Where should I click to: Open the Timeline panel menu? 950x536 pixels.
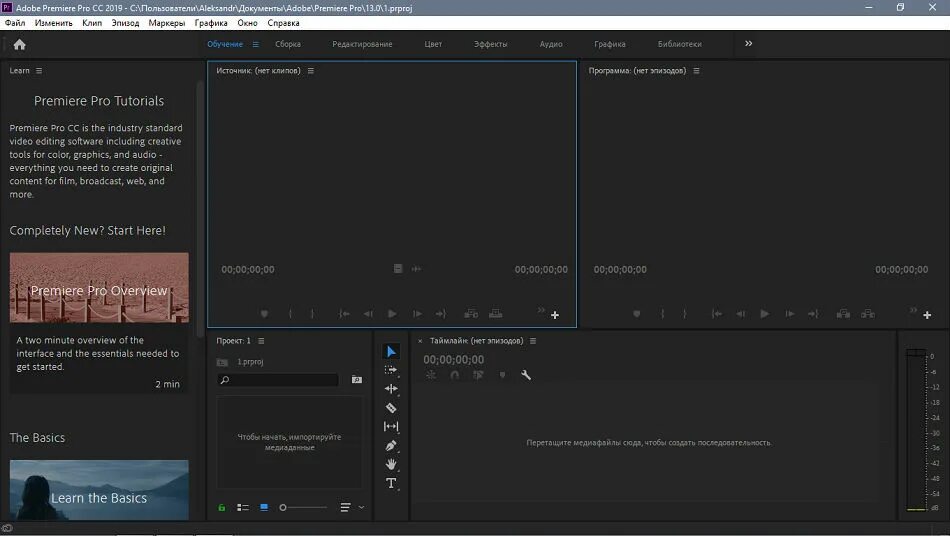[x=533, y=341]
